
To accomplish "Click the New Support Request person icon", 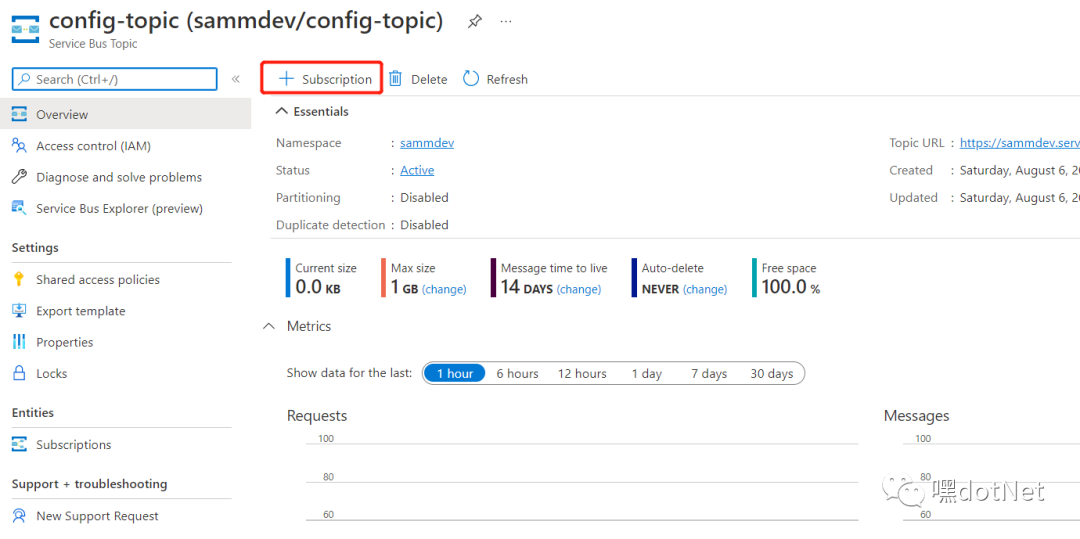I will (19, 516).
